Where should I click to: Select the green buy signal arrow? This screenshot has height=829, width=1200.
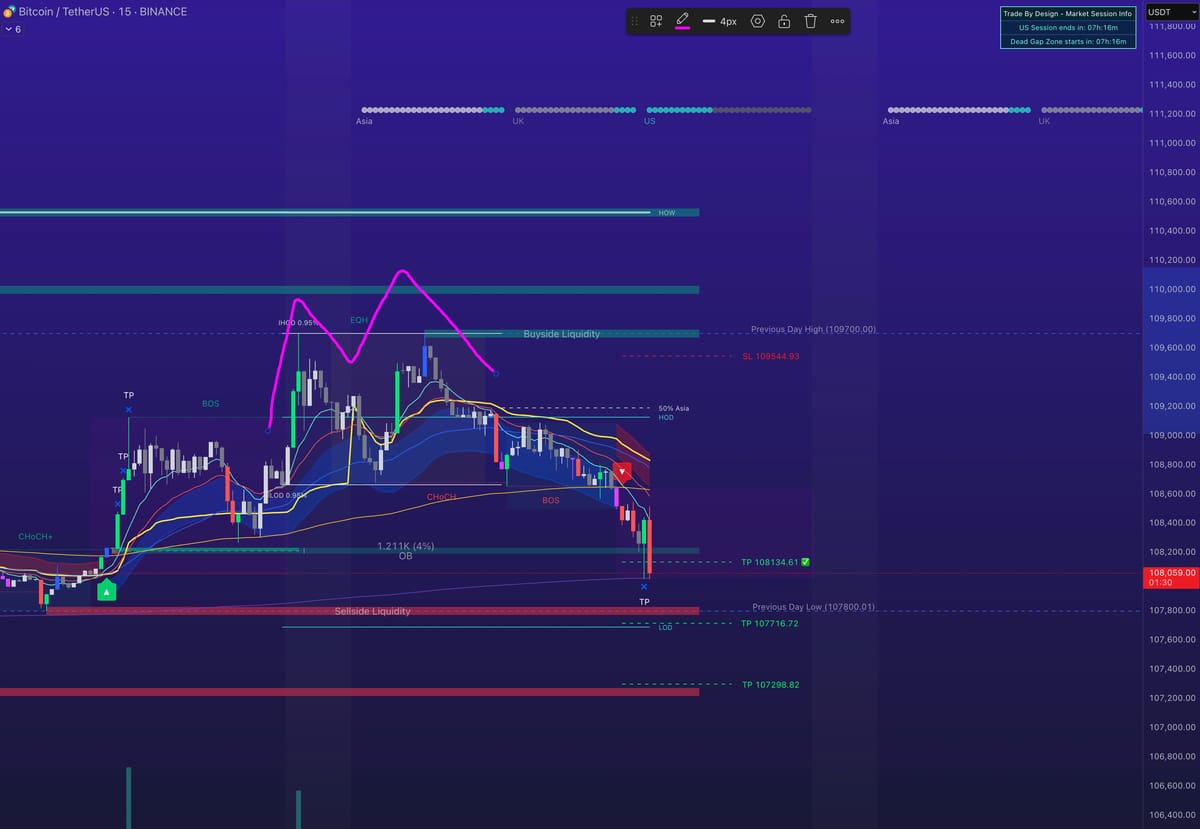tap(107, 590)
